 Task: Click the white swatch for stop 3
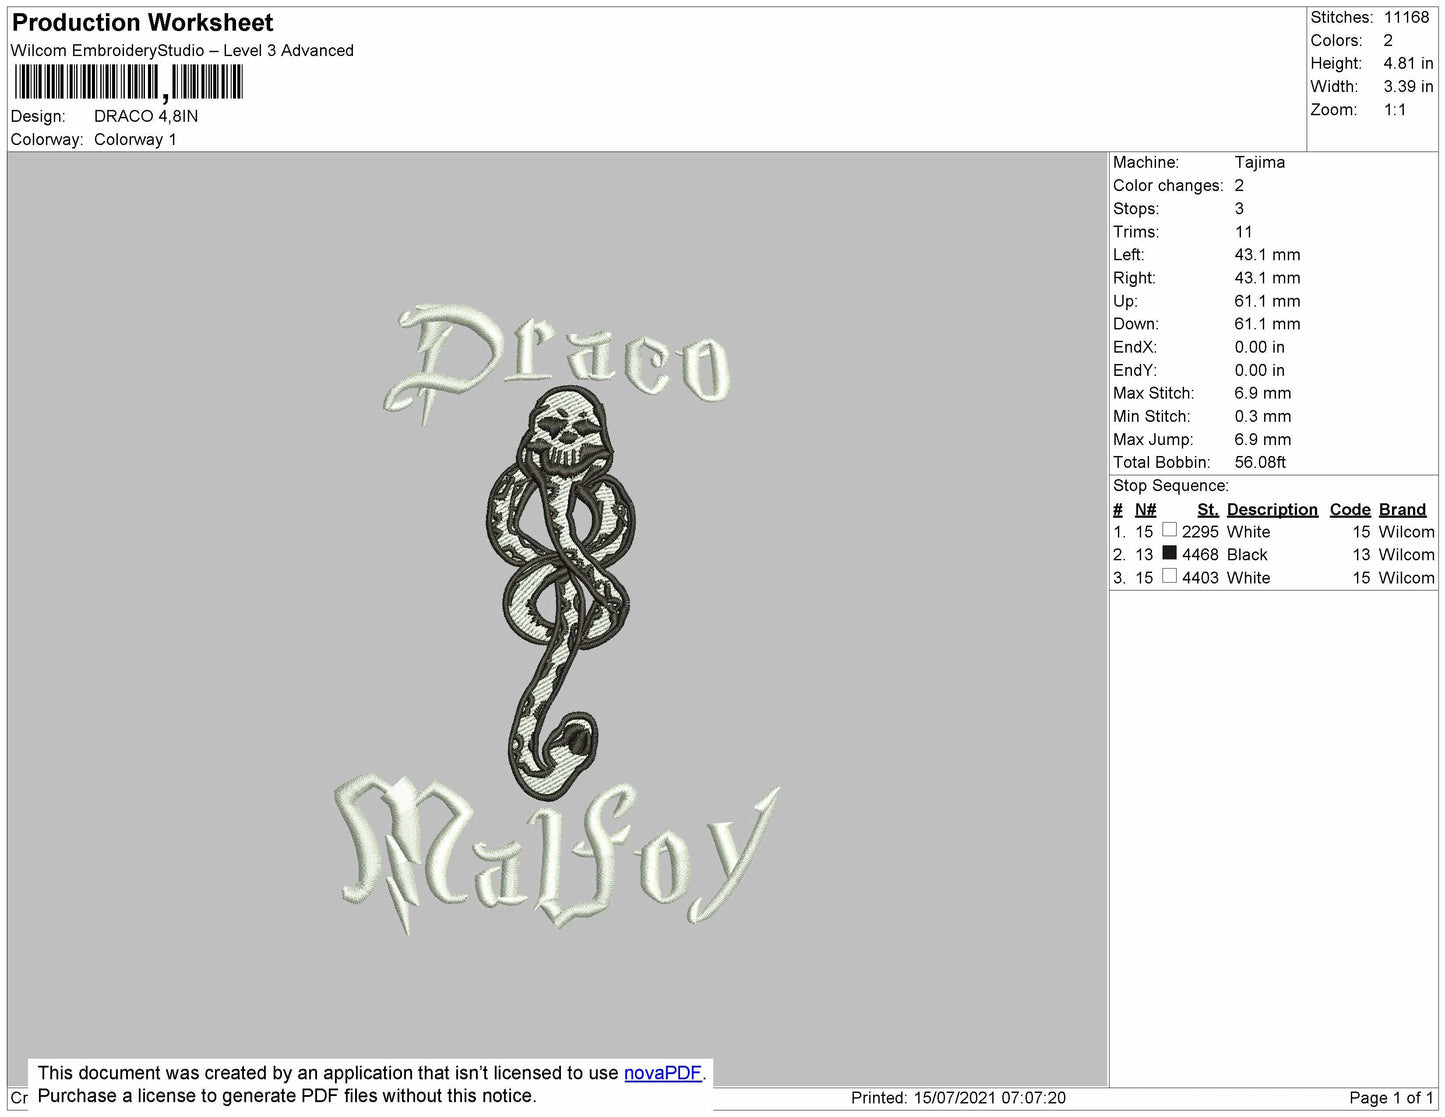pos(1169,576)
